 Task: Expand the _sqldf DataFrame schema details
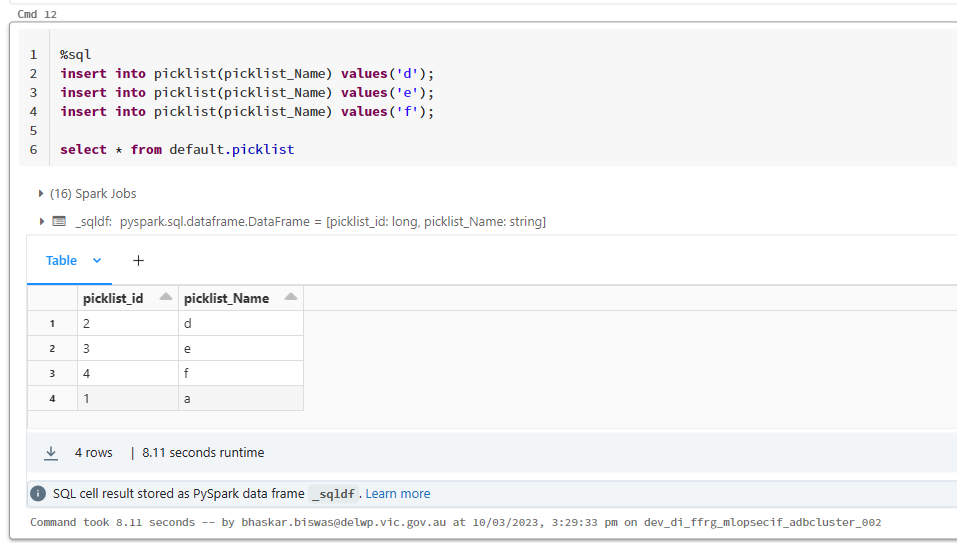[41, 222]
